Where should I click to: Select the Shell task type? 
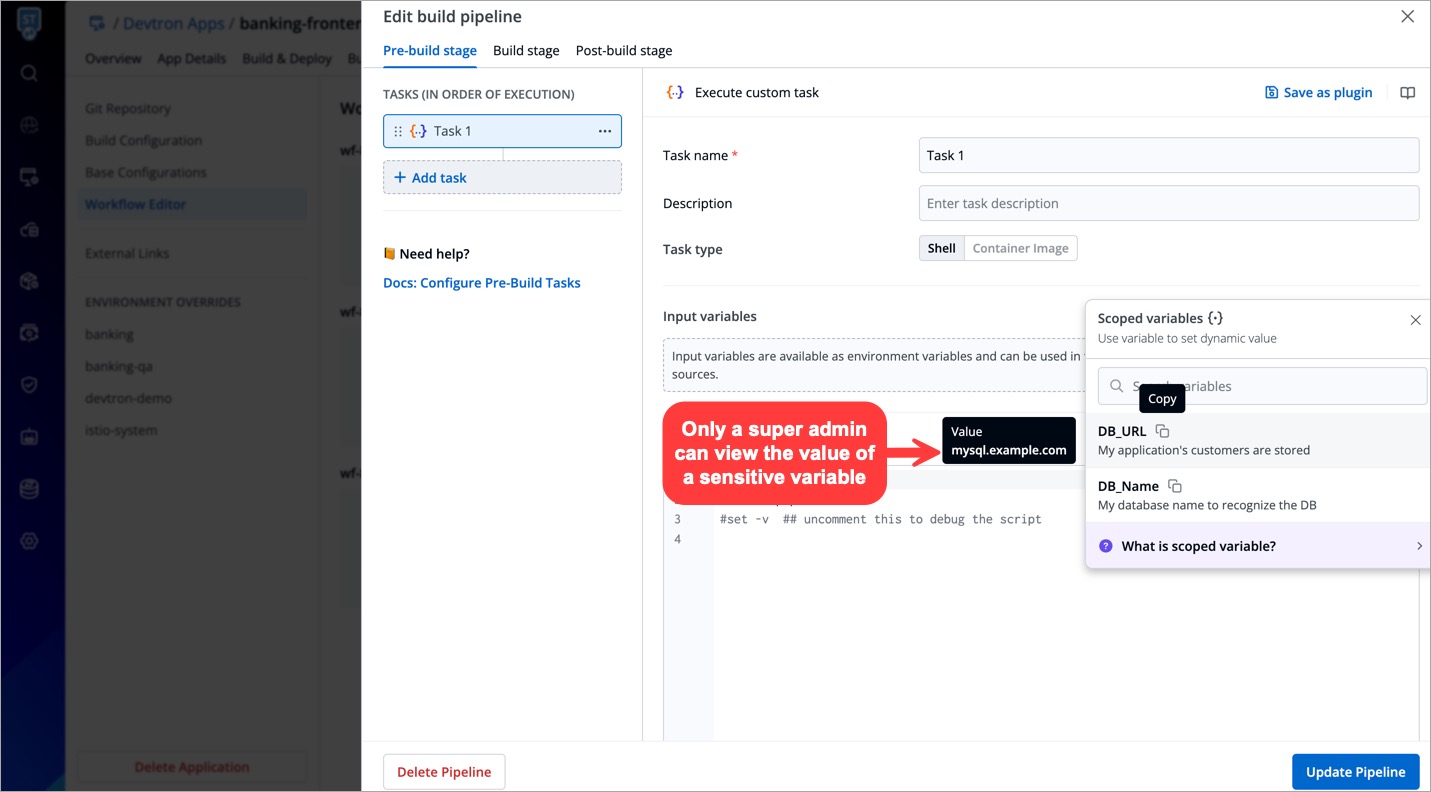pos(941,248)
